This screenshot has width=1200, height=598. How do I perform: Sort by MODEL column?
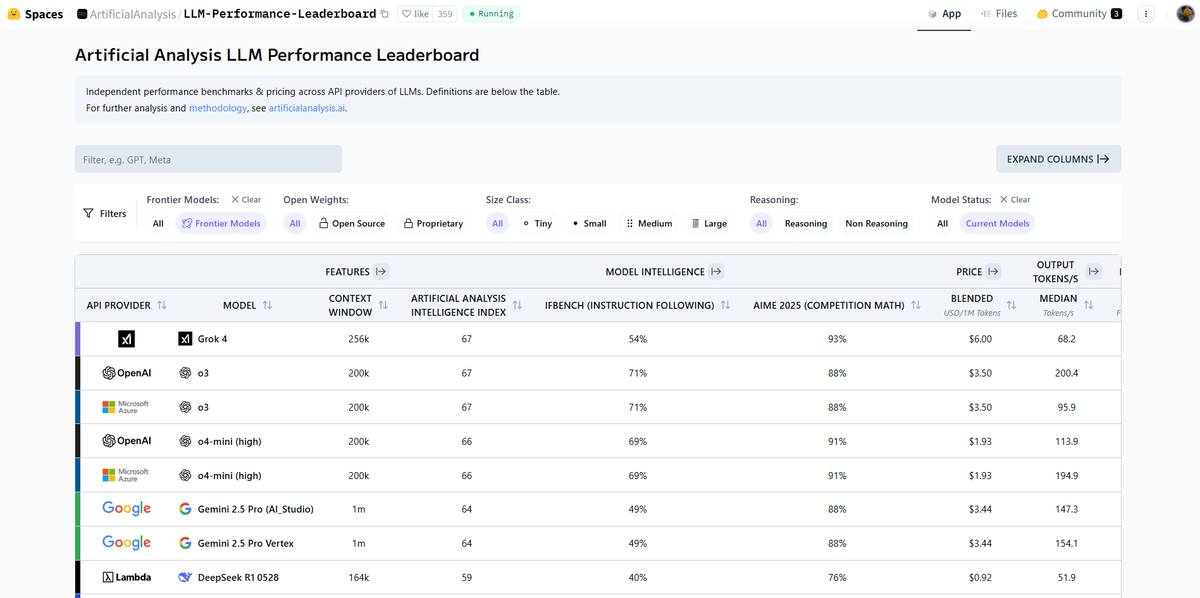click(267, 305)
